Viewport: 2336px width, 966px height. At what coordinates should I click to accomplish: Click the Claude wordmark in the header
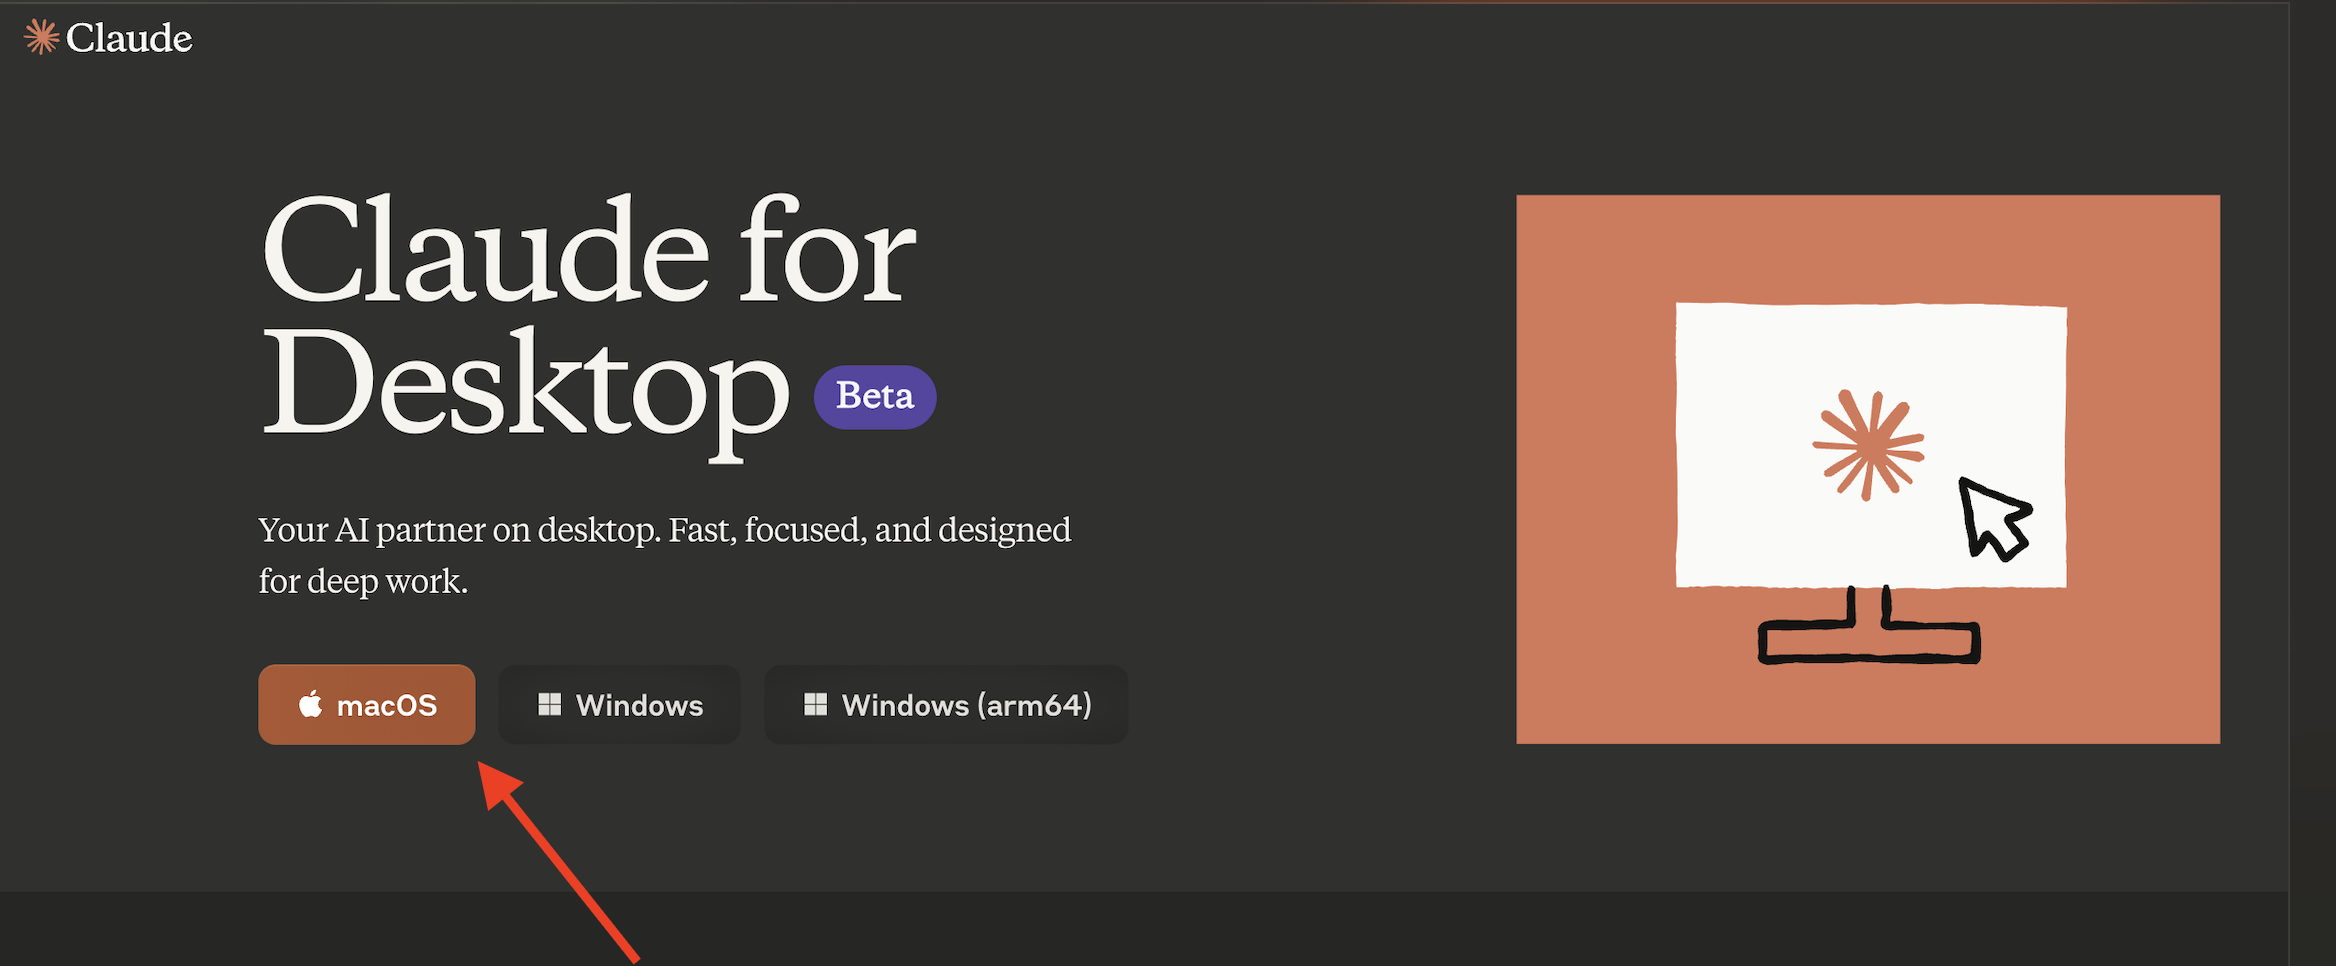tap(129, 38)
